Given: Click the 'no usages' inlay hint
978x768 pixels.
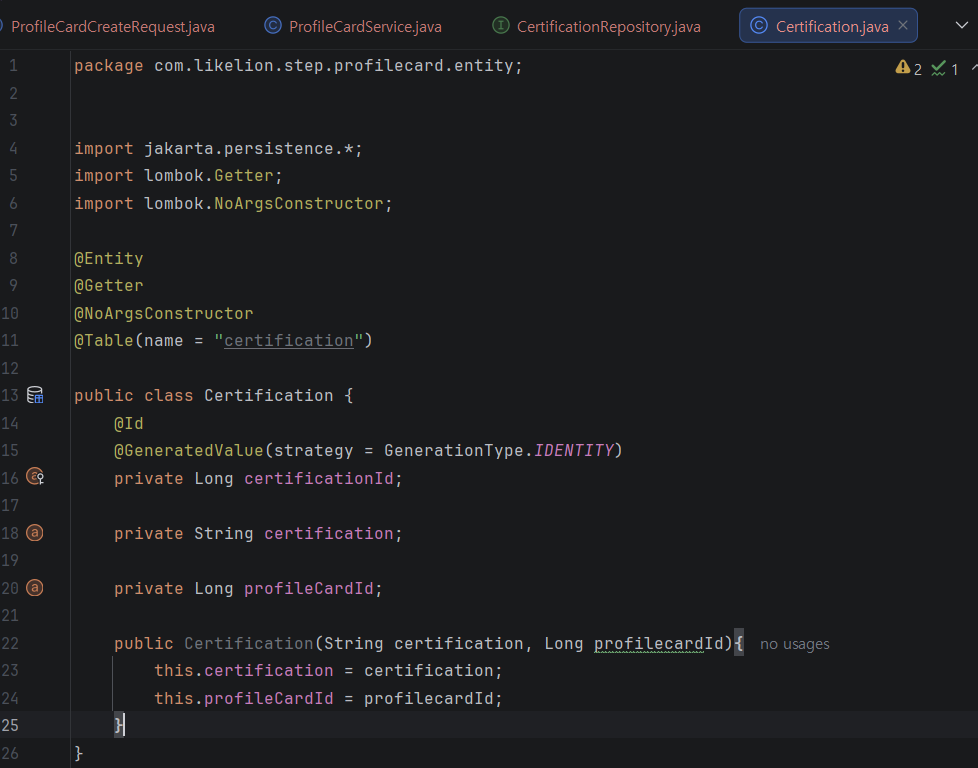Looking at the screenshot, I should pos(795,644).
